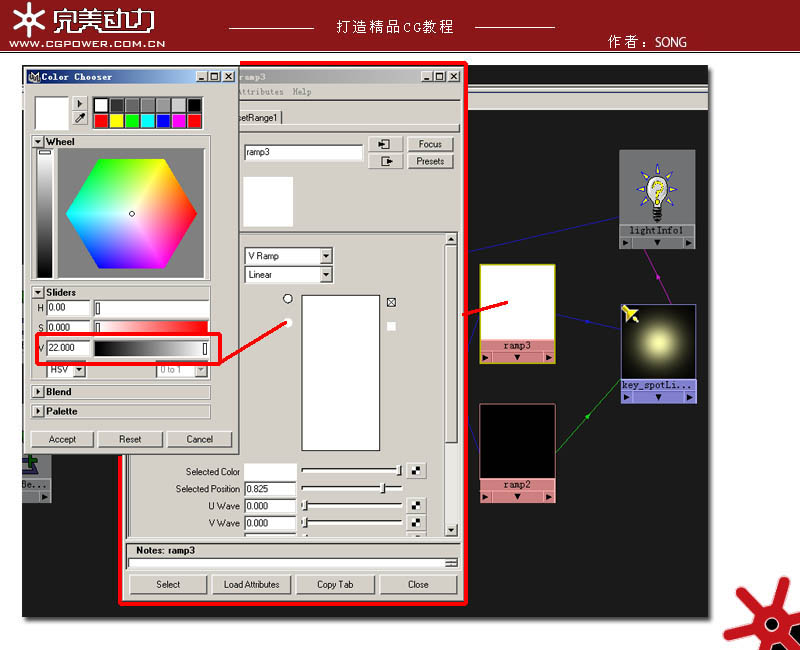This screenshot has height=650, width=800.
Task: Cancel the Color Chooser
Action: coord(199,439)
